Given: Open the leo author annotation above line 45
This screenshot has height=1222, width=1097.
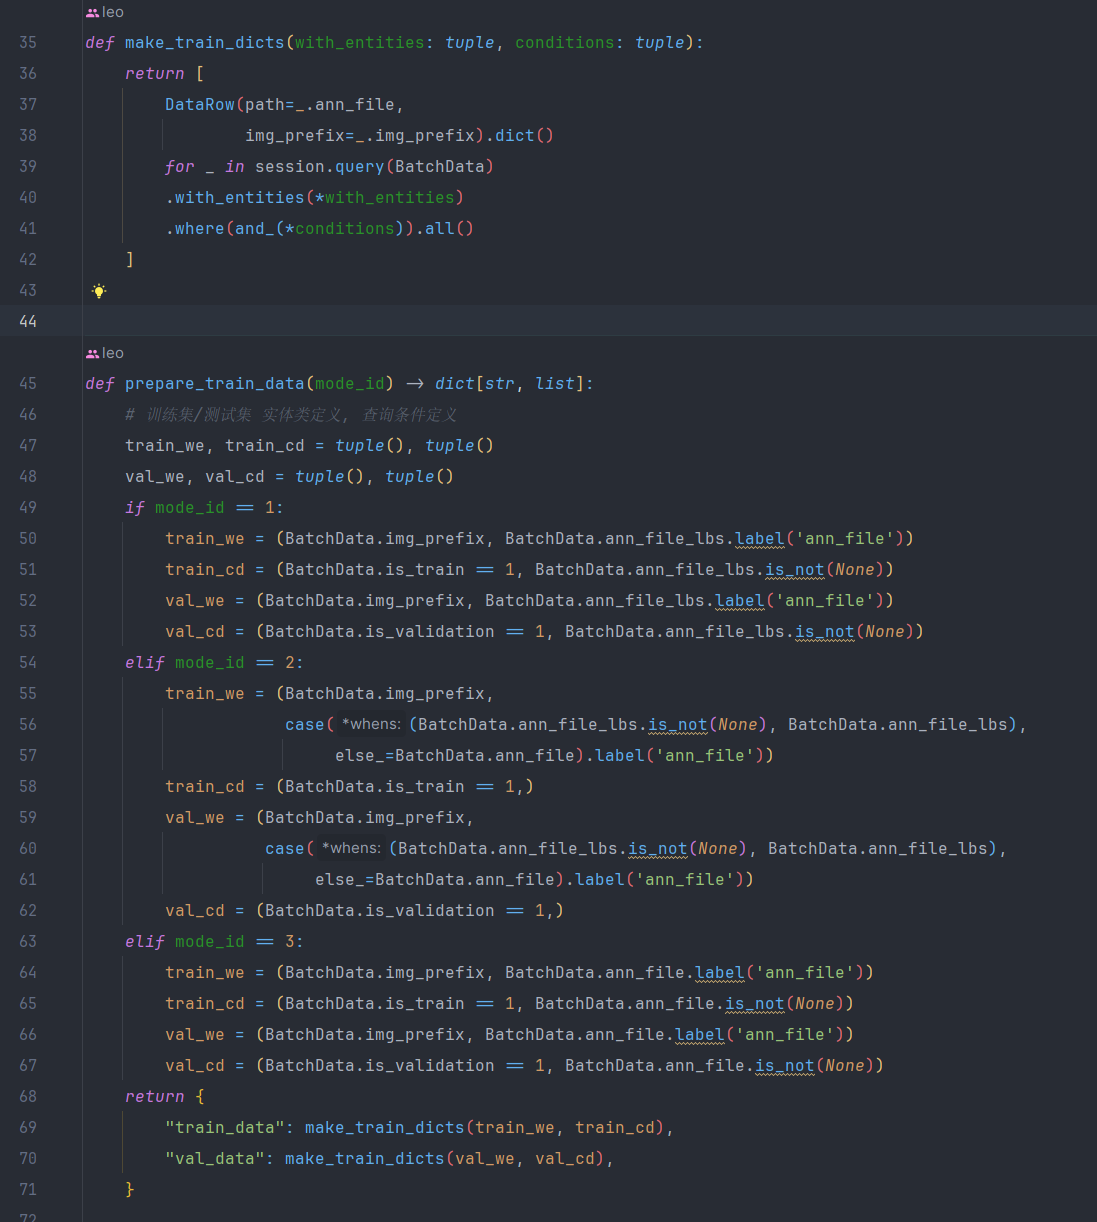Looking at the screenshot, I should pos(113,353).
